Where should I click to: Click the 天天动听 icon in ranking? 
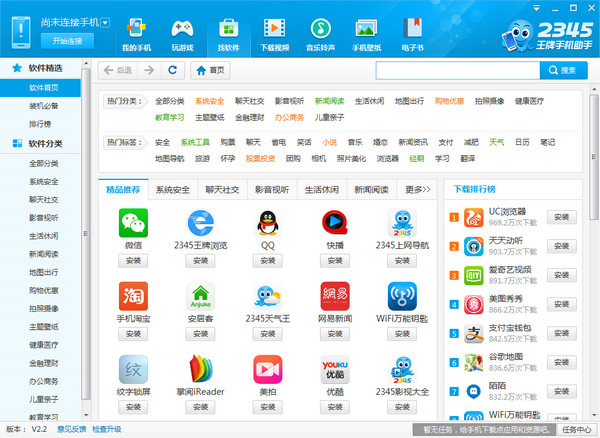474,247
